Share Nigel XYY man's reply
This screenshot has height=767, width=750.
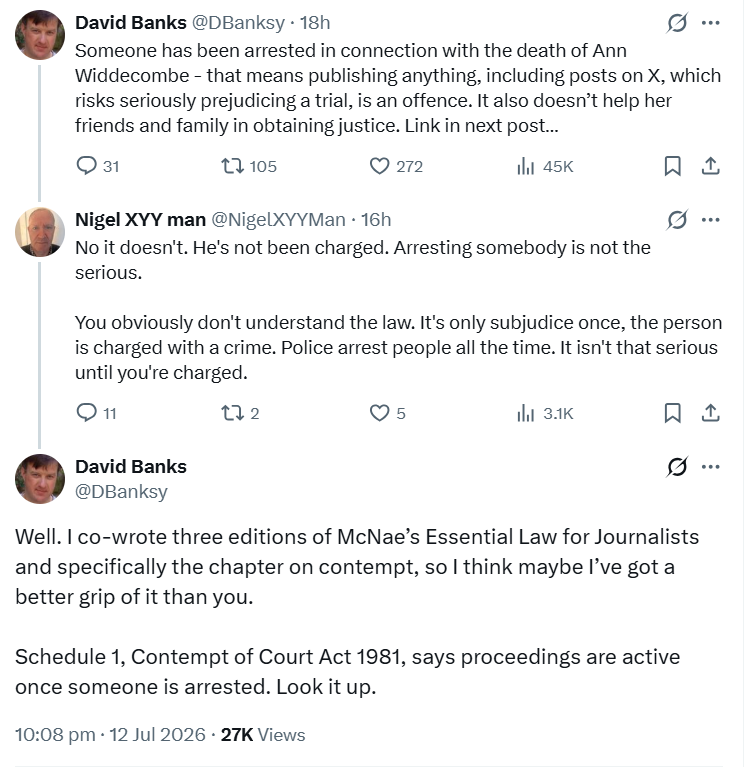pos(710,413)
